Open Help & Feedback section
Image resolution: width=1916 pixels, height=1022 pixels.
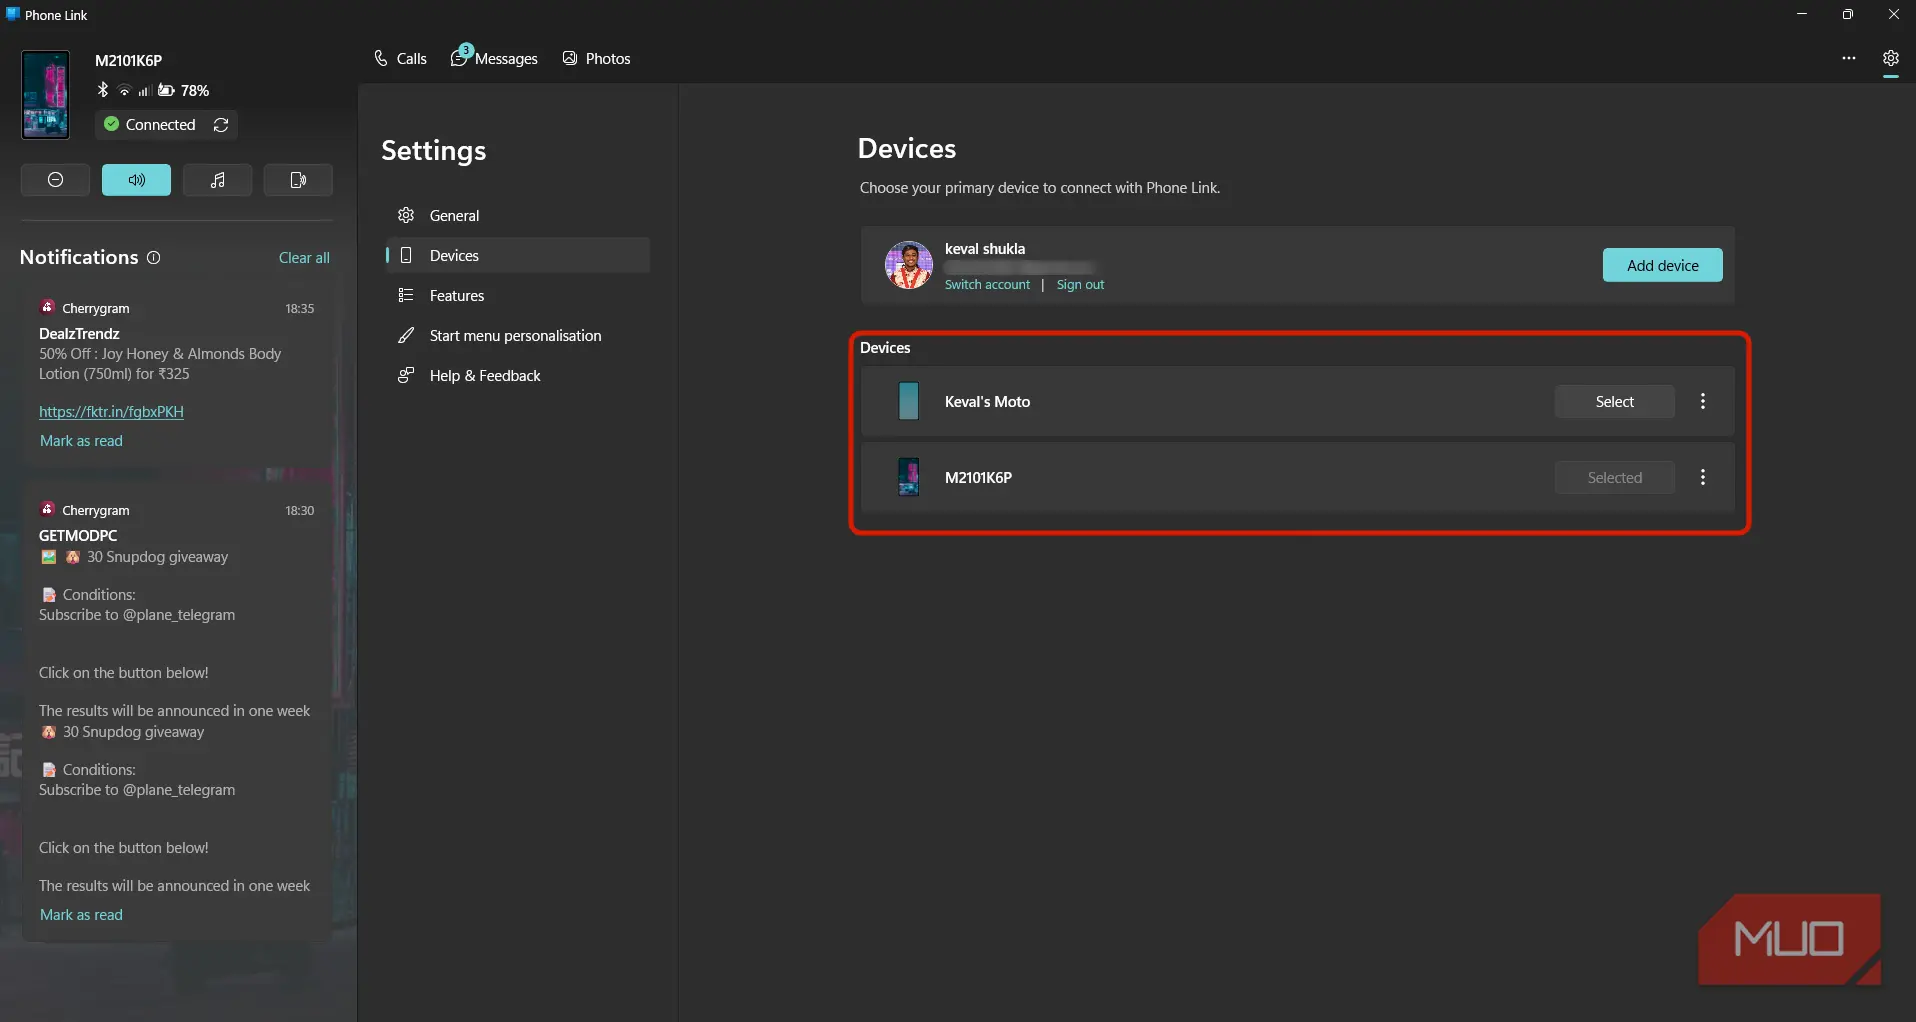pyautogui.click(x=517, y=376)
